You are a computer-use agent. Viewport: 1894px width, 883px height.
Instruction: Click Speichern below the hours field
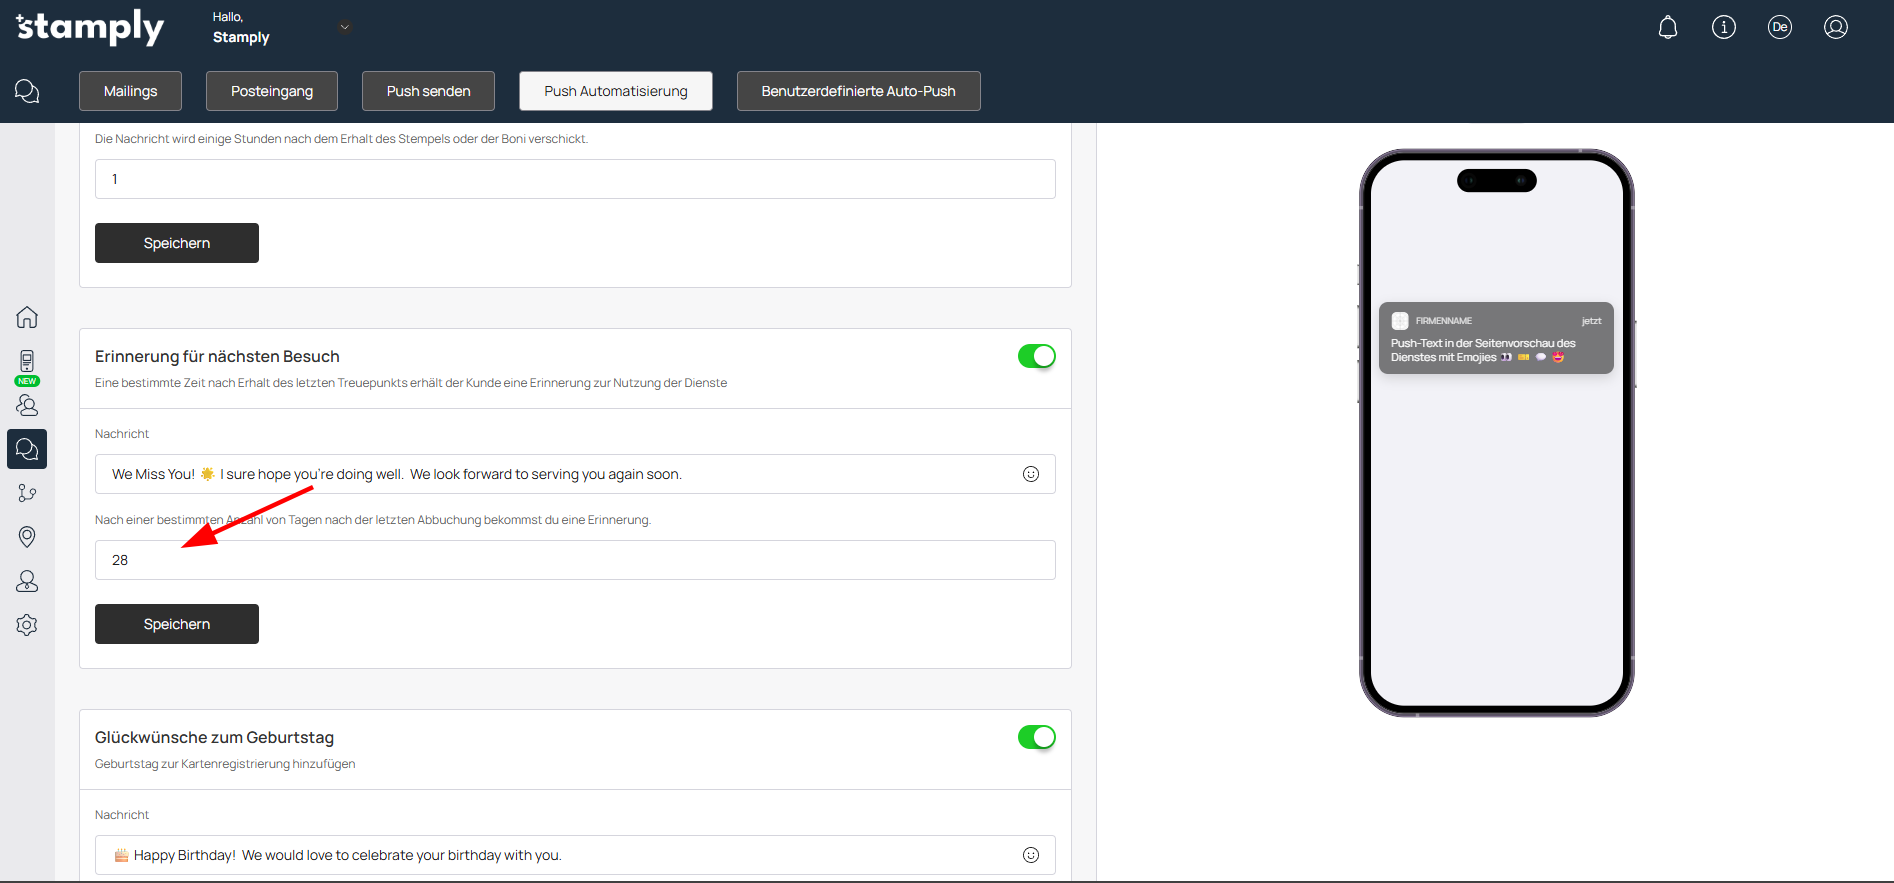pyautogui.click(x=177, y=243)
